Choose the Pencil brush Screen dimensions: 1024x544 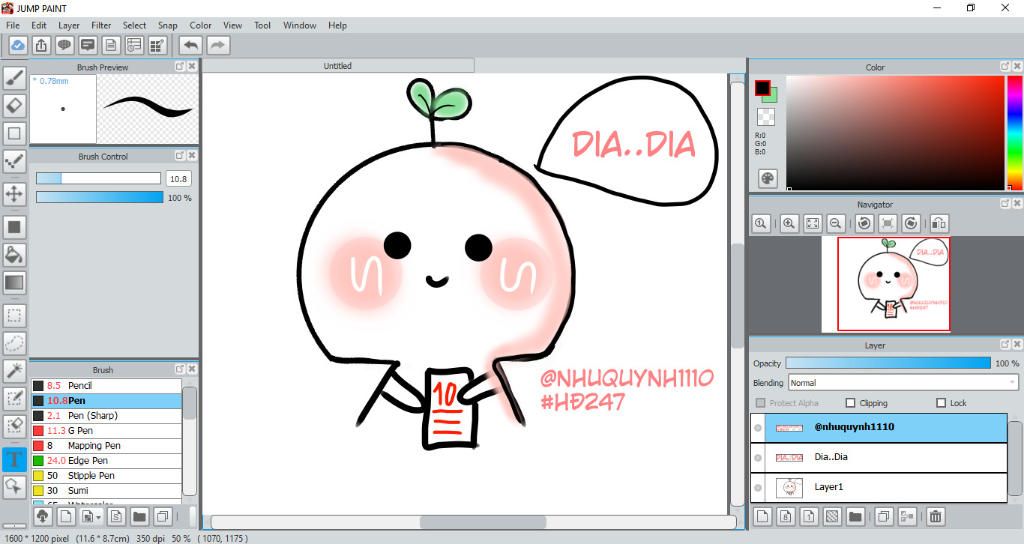106,385
